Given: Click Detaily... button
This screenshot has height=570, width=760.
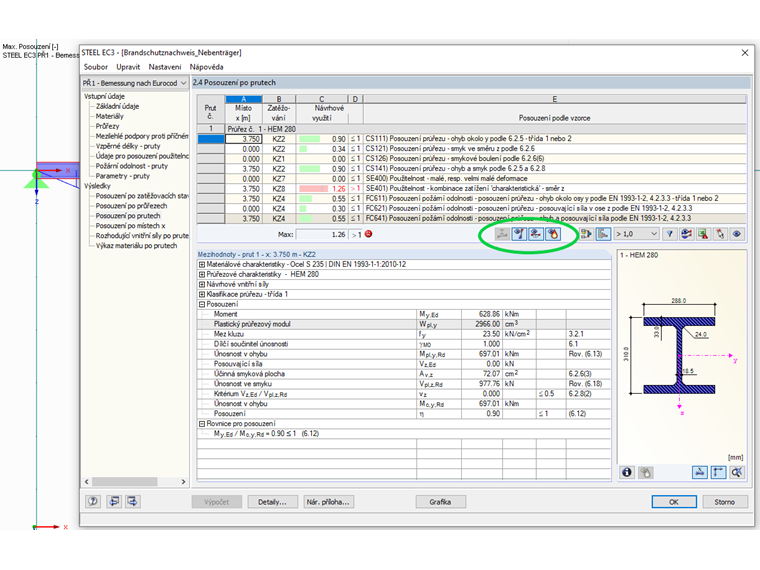Looking at the screenshot, I should tap(272, 502).
